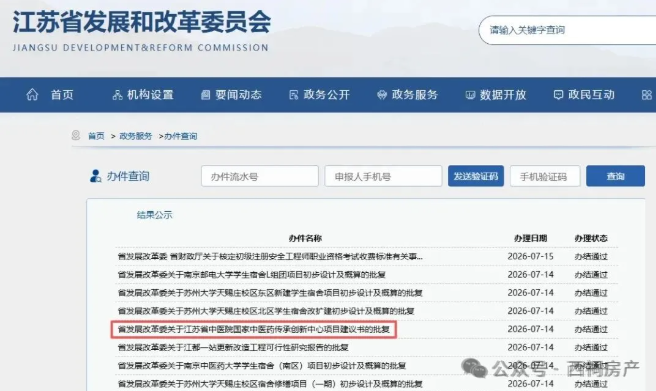Viewport: 656px width, 391px height.
Task: Open the 要闻动态 navigation menu
Action: [x=238, y=95]
